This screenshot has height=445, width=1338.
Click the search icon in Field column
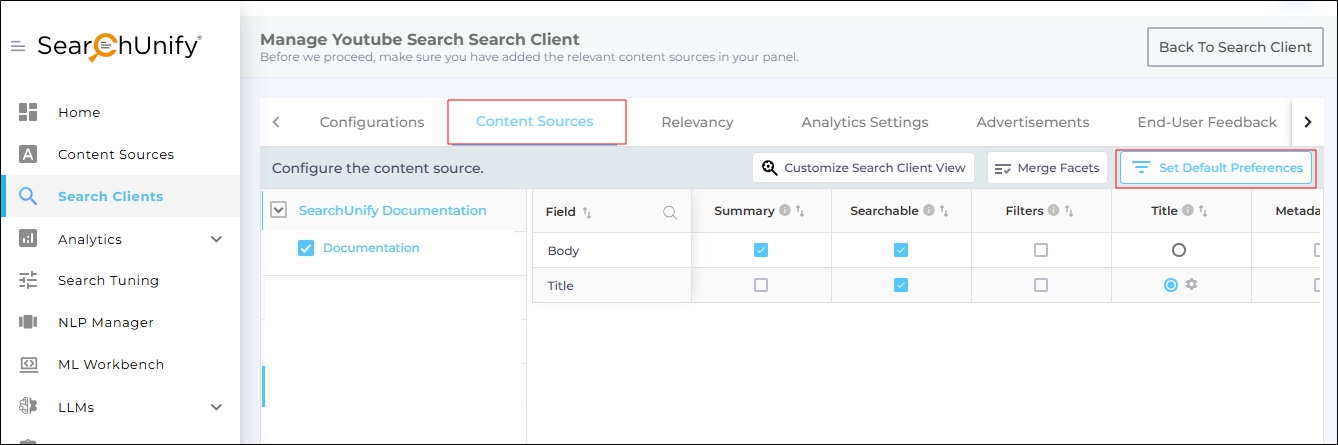point(670,212)
